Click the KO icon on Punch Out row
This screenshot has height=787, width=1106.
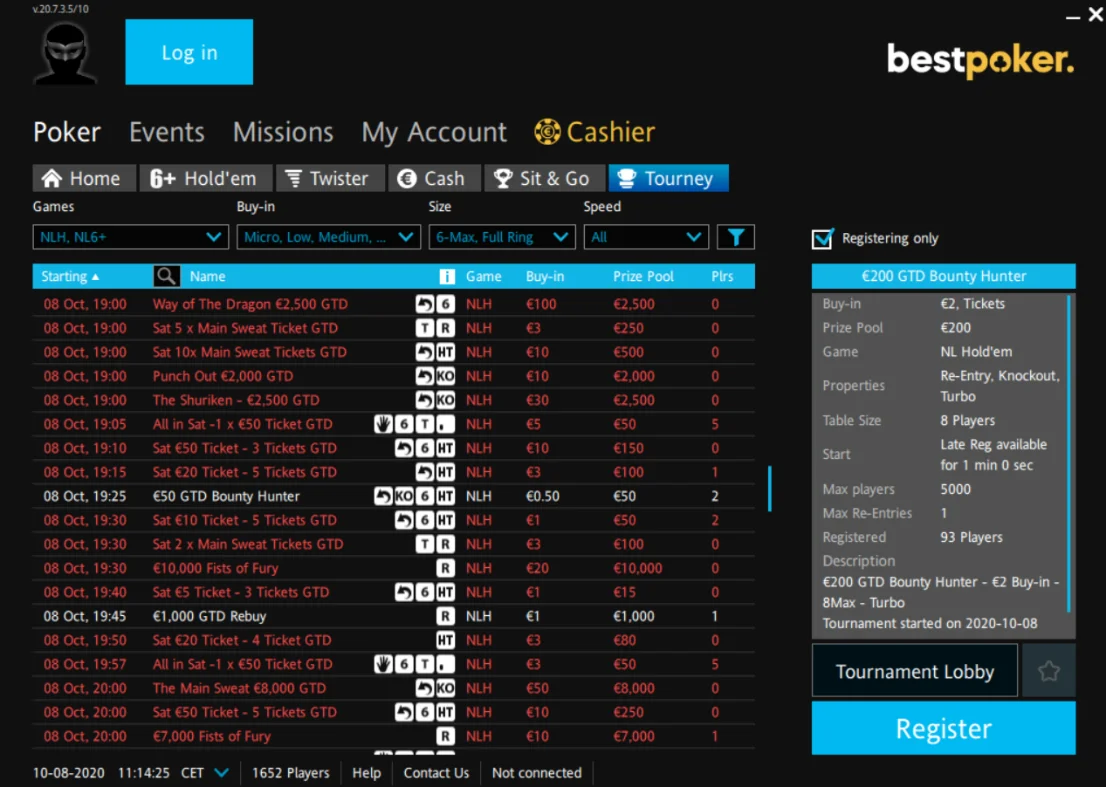[446, 377]
